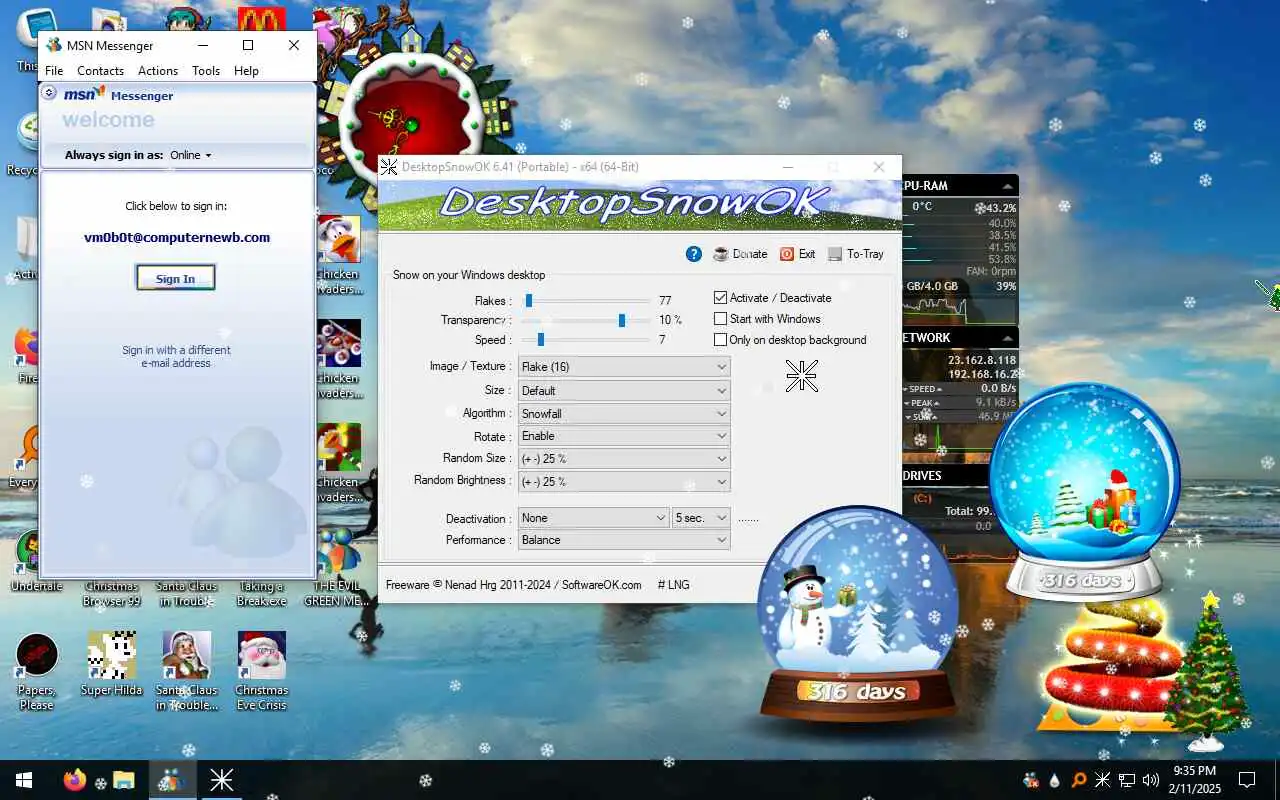The width and height of the screenshot is (1280, 800).
Task: Click DesktopSnowOK snowflake taskbar button
Action: [x=221, y=780]
